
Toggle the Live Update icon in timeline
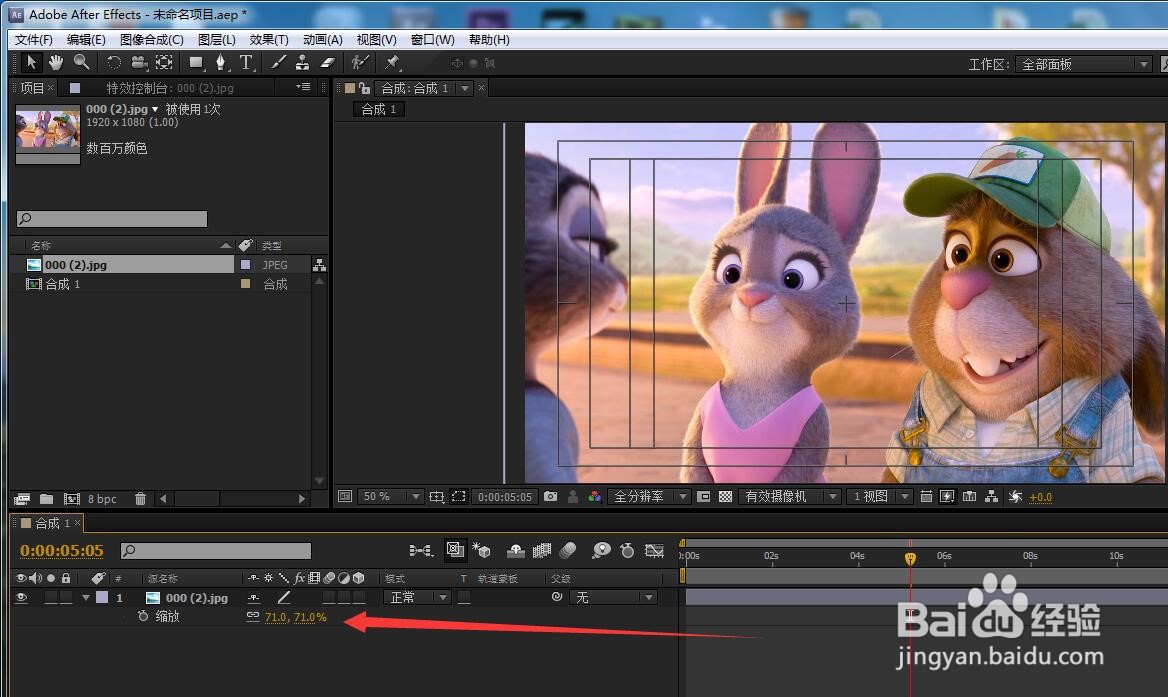(x=454, y=550)
